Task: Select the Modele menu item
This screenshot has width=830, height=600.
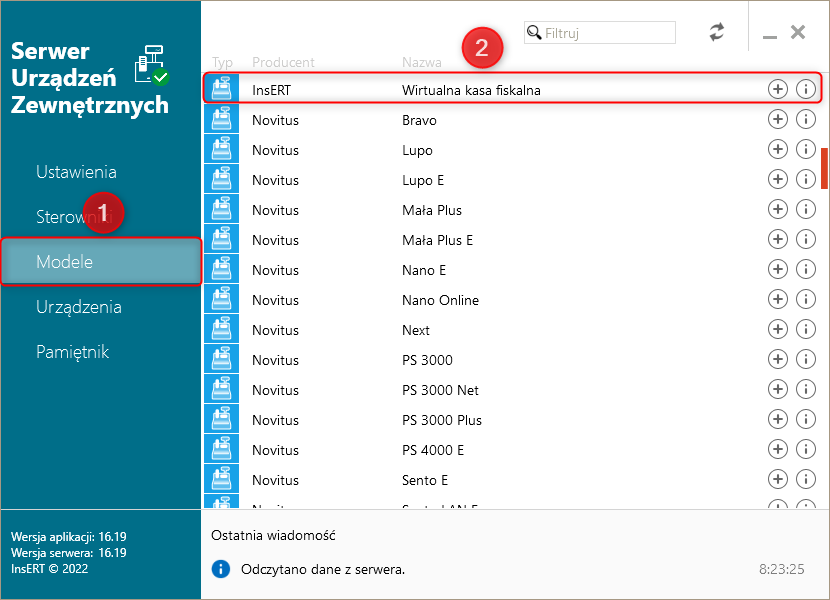Action: [101, 262]
